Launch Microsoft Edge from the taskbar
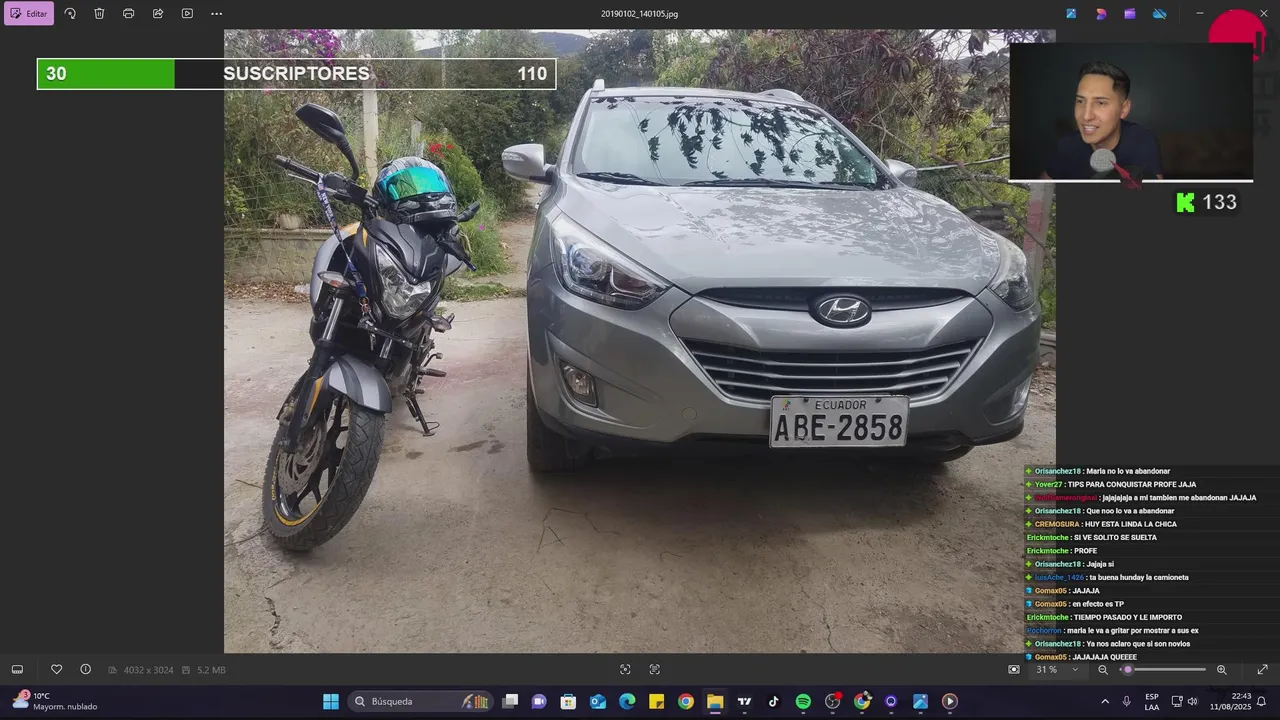This screenshot has width=1280, height=720. coord(627,702)
